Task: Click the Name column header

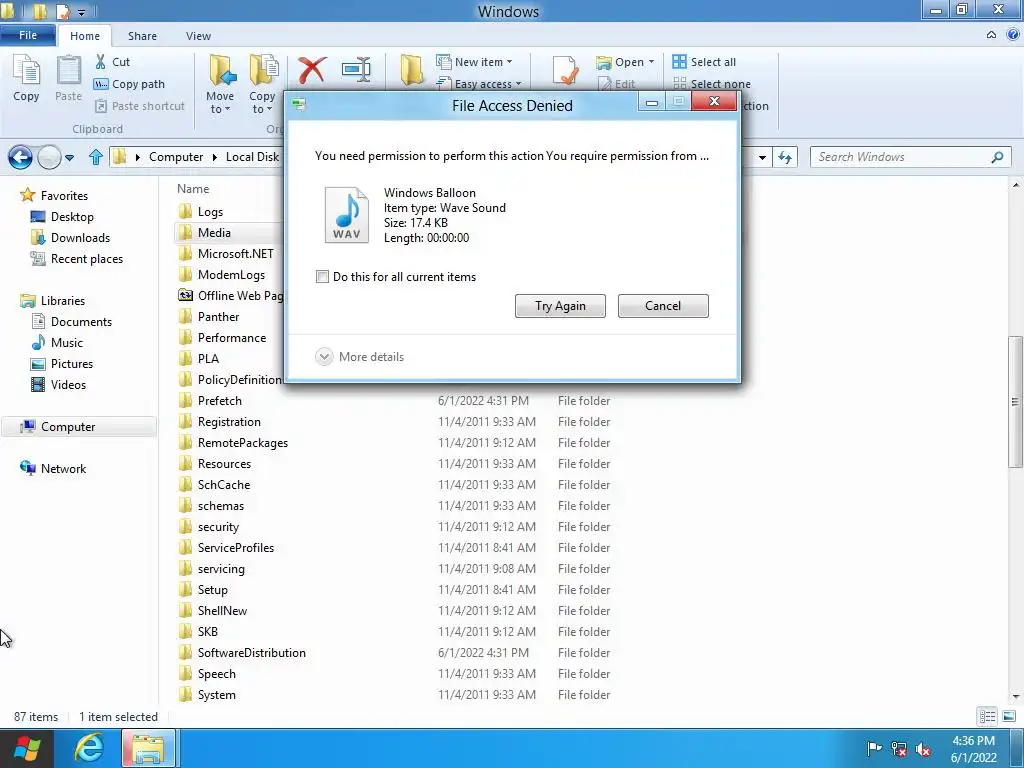Action: (193, 189)
